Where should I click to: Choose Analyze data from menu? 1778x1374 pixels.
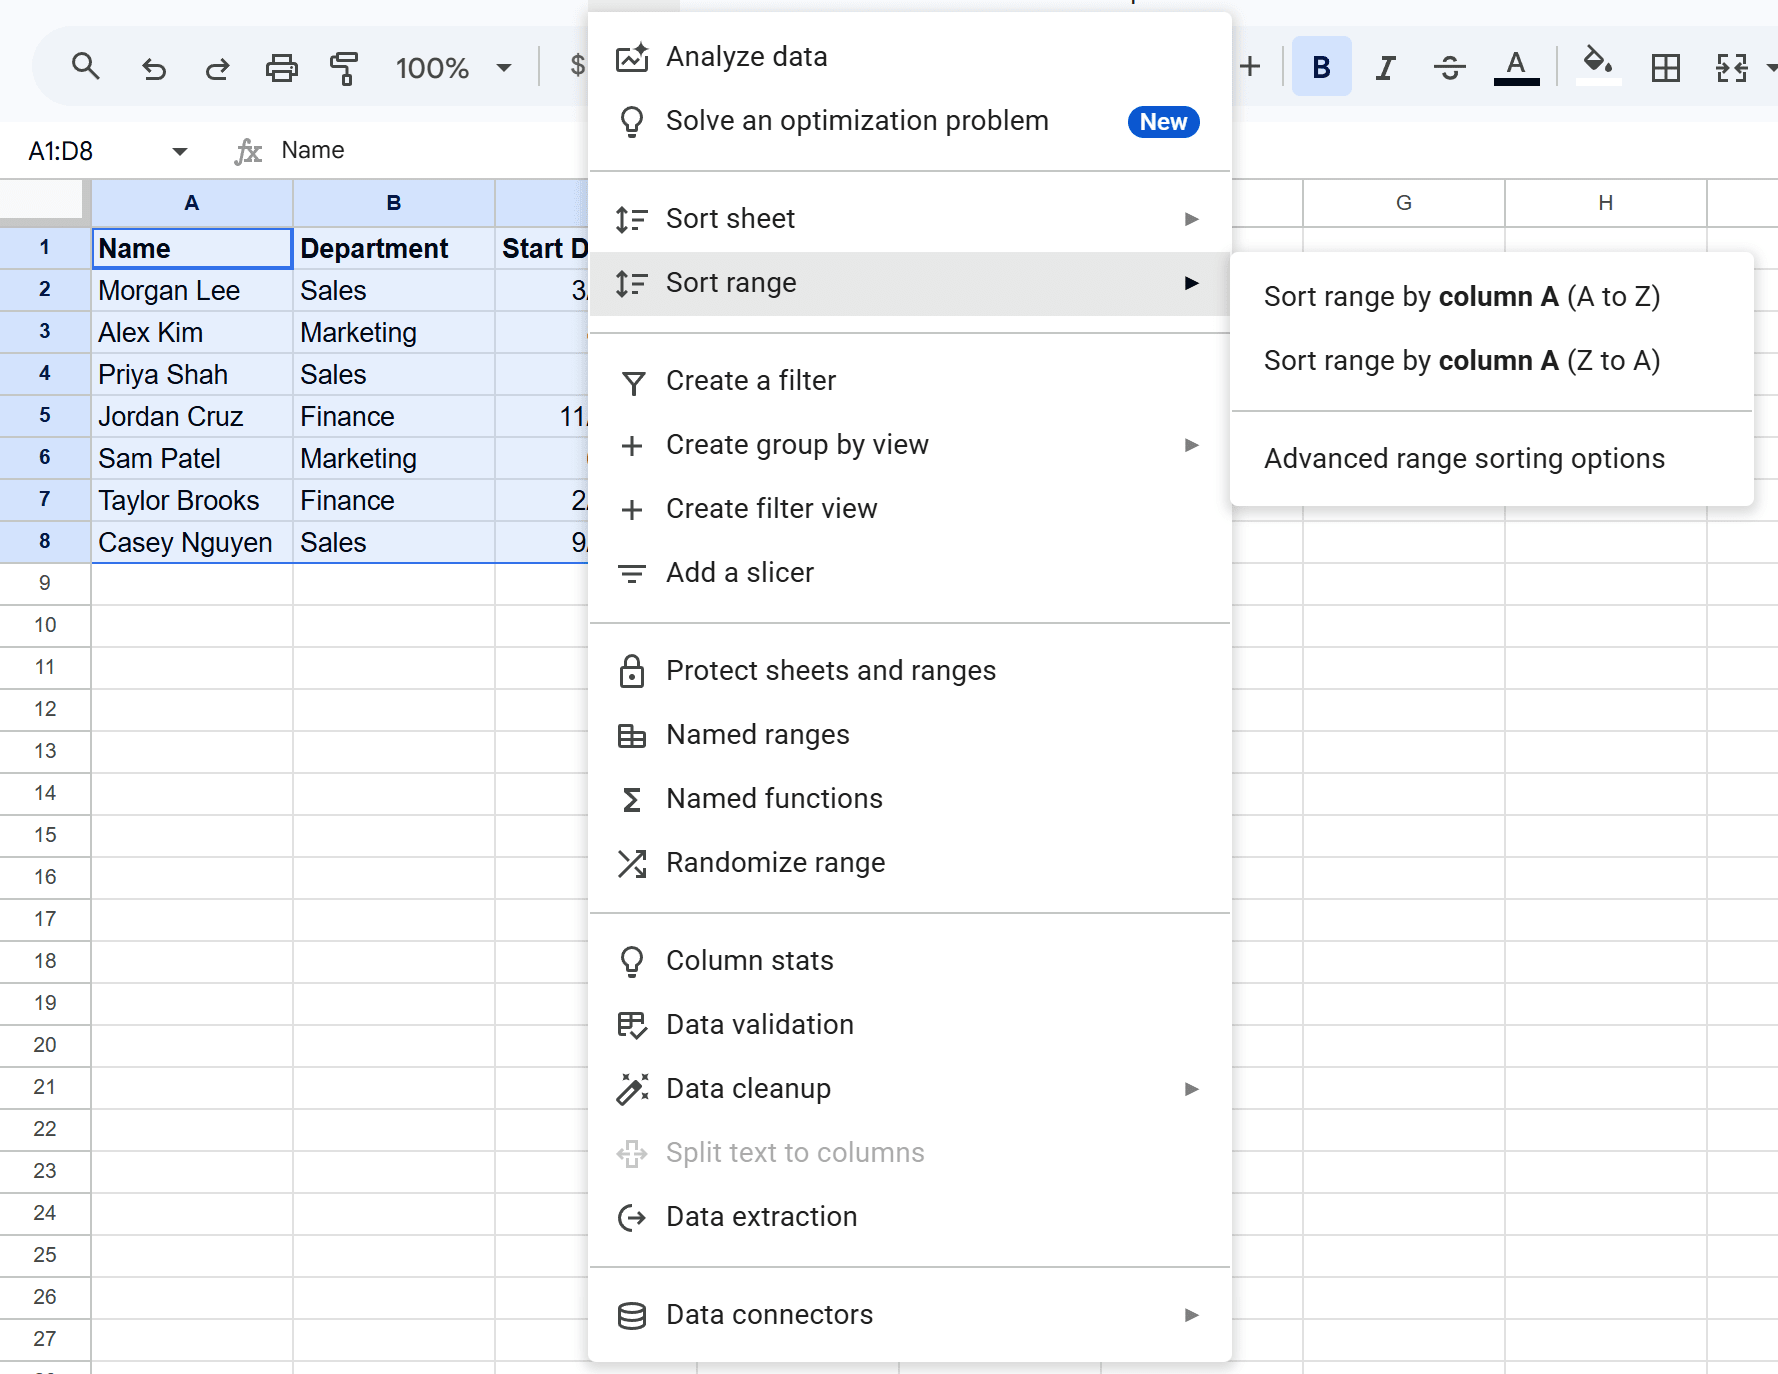[x=910, y=57]
